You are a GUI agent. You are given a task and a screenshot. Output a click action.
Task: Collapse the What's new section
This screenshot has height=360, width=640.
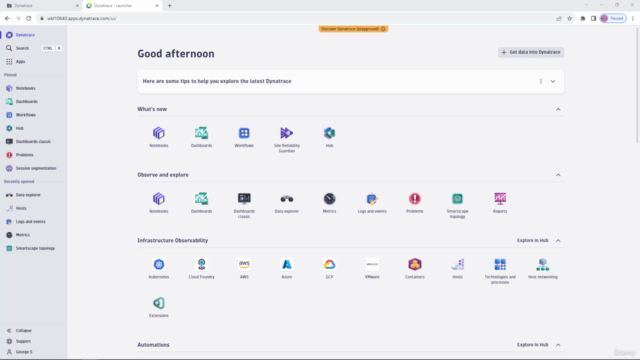point(558,109)
